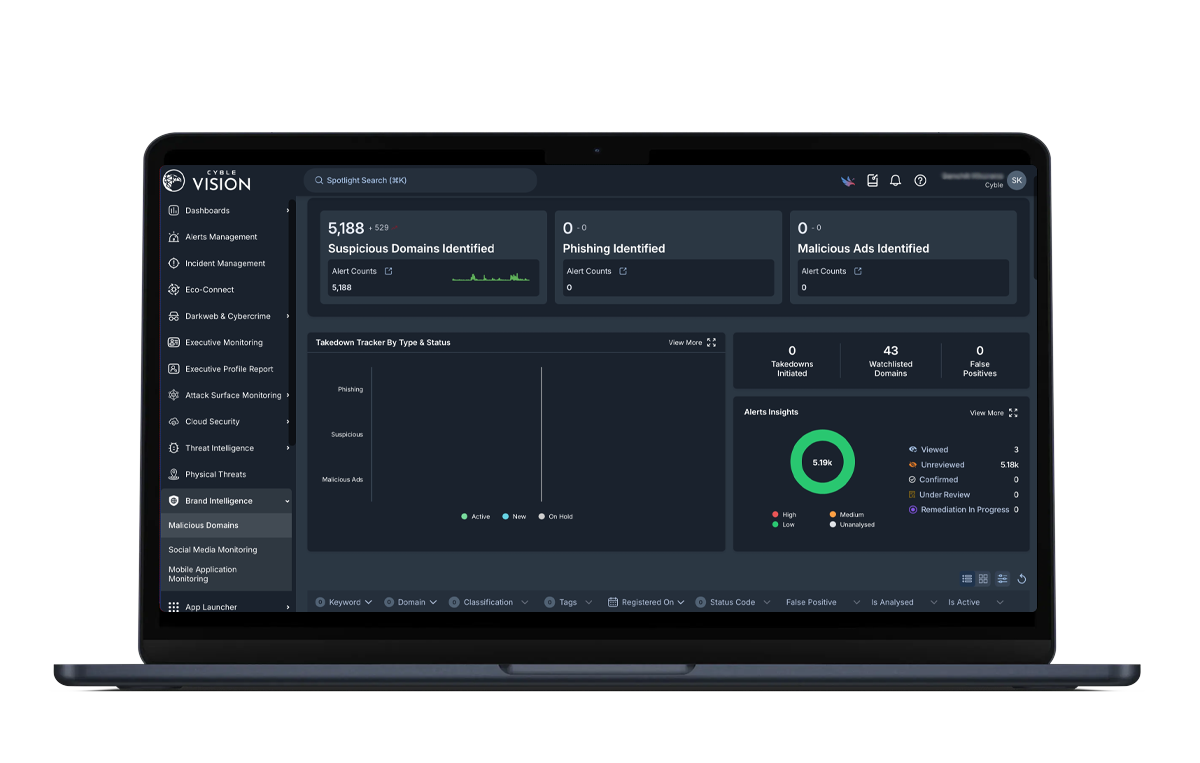Select the Attack Surface Monitoring icon
Image resolution: width=1200 pixels, height=763 pixels.
(x=173, y=395)
